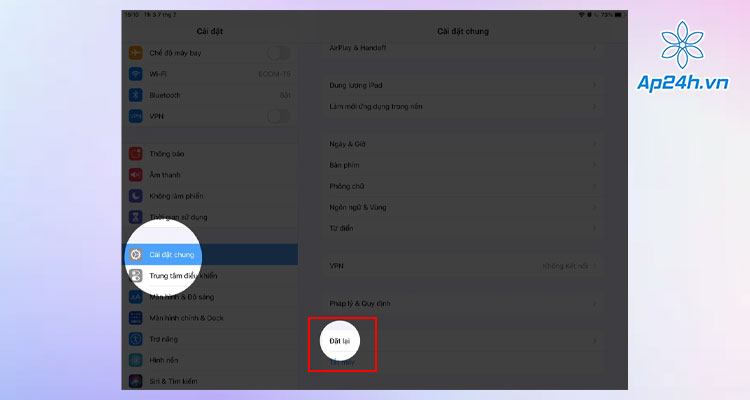
Task: Tap the Thông báo notification icon
Action: 135,154
